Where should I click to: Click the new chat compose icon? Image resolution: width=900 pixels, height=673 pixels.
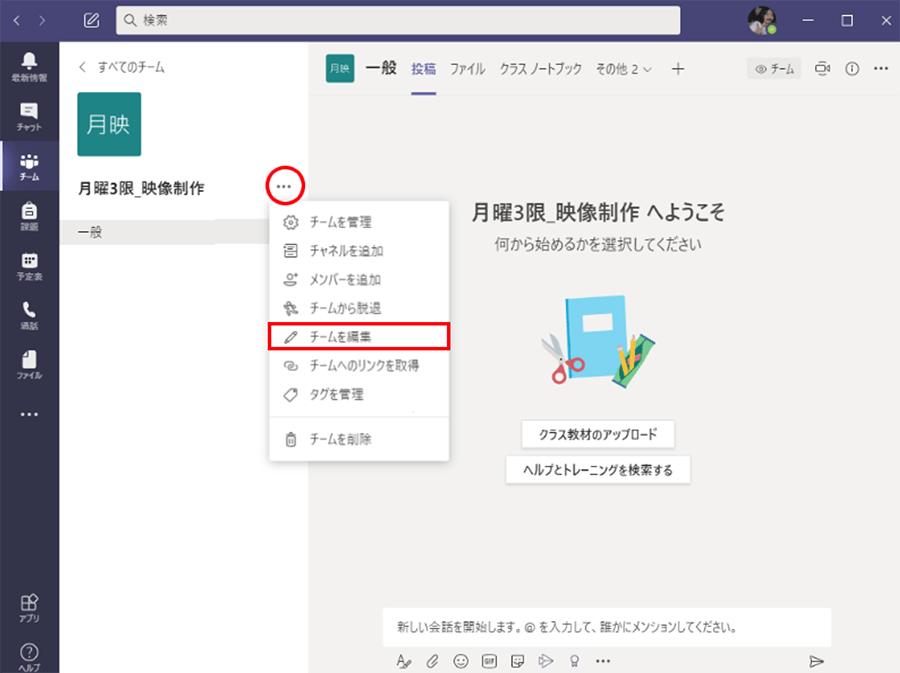pos(92,20)
